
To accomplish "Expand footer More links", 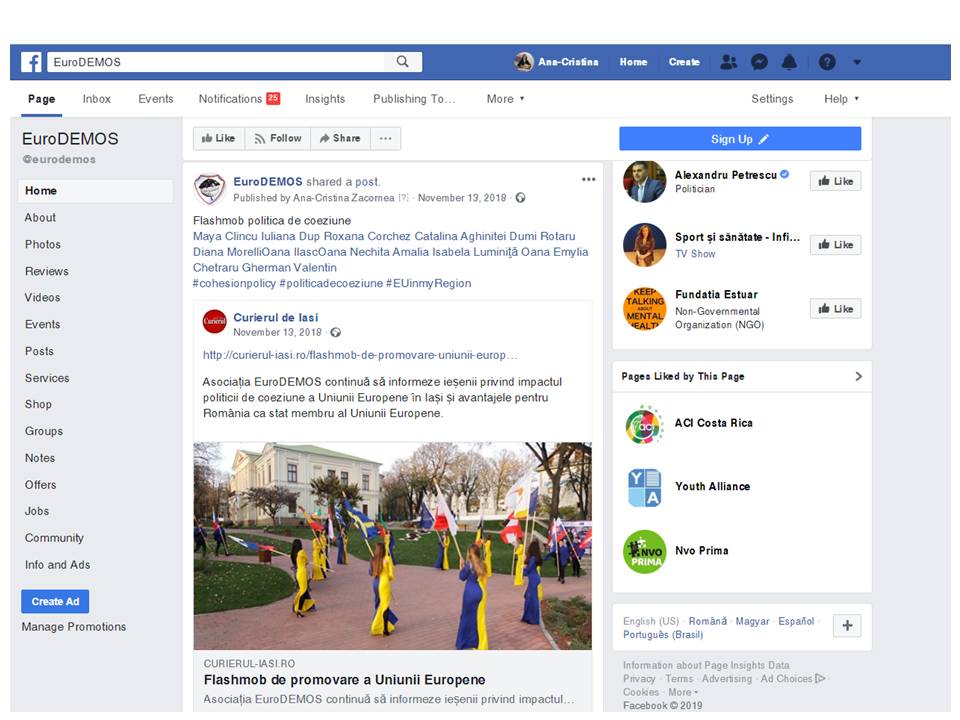I will [x=683, y=692].
